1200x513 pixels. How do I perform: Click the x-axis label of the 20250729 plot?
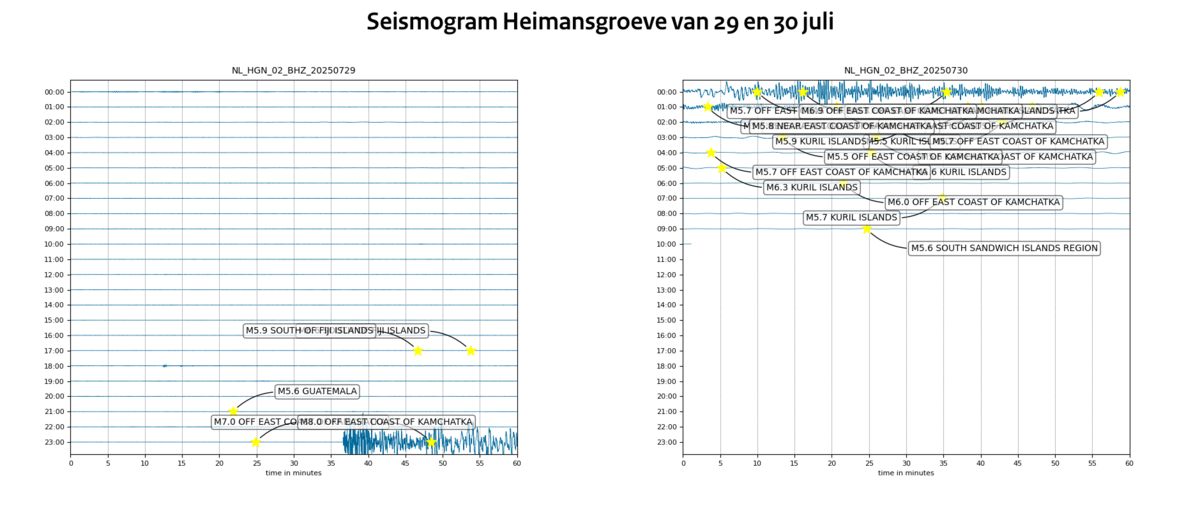(293, 473)
